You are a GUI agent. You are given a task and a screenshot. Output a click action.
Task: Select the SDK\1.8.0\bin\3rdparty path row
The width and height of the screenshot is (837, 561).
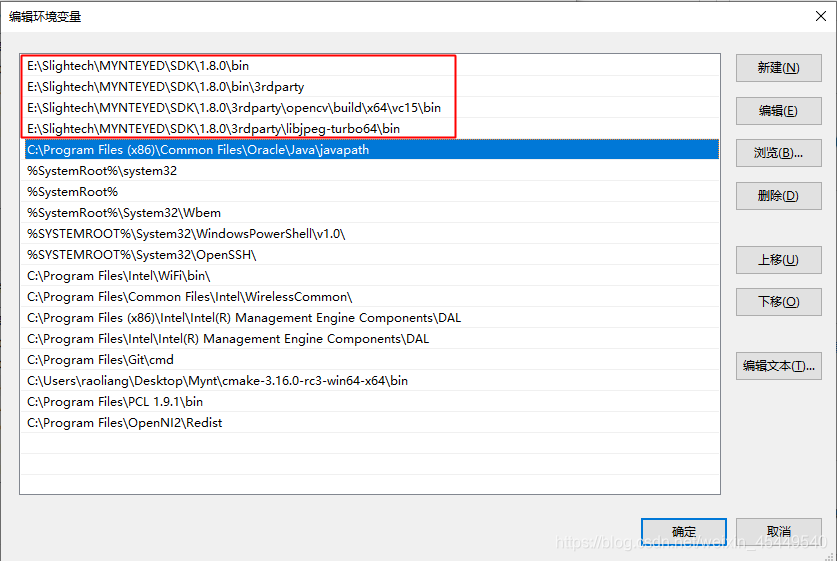pyautogui.click(x=372, y=86)
